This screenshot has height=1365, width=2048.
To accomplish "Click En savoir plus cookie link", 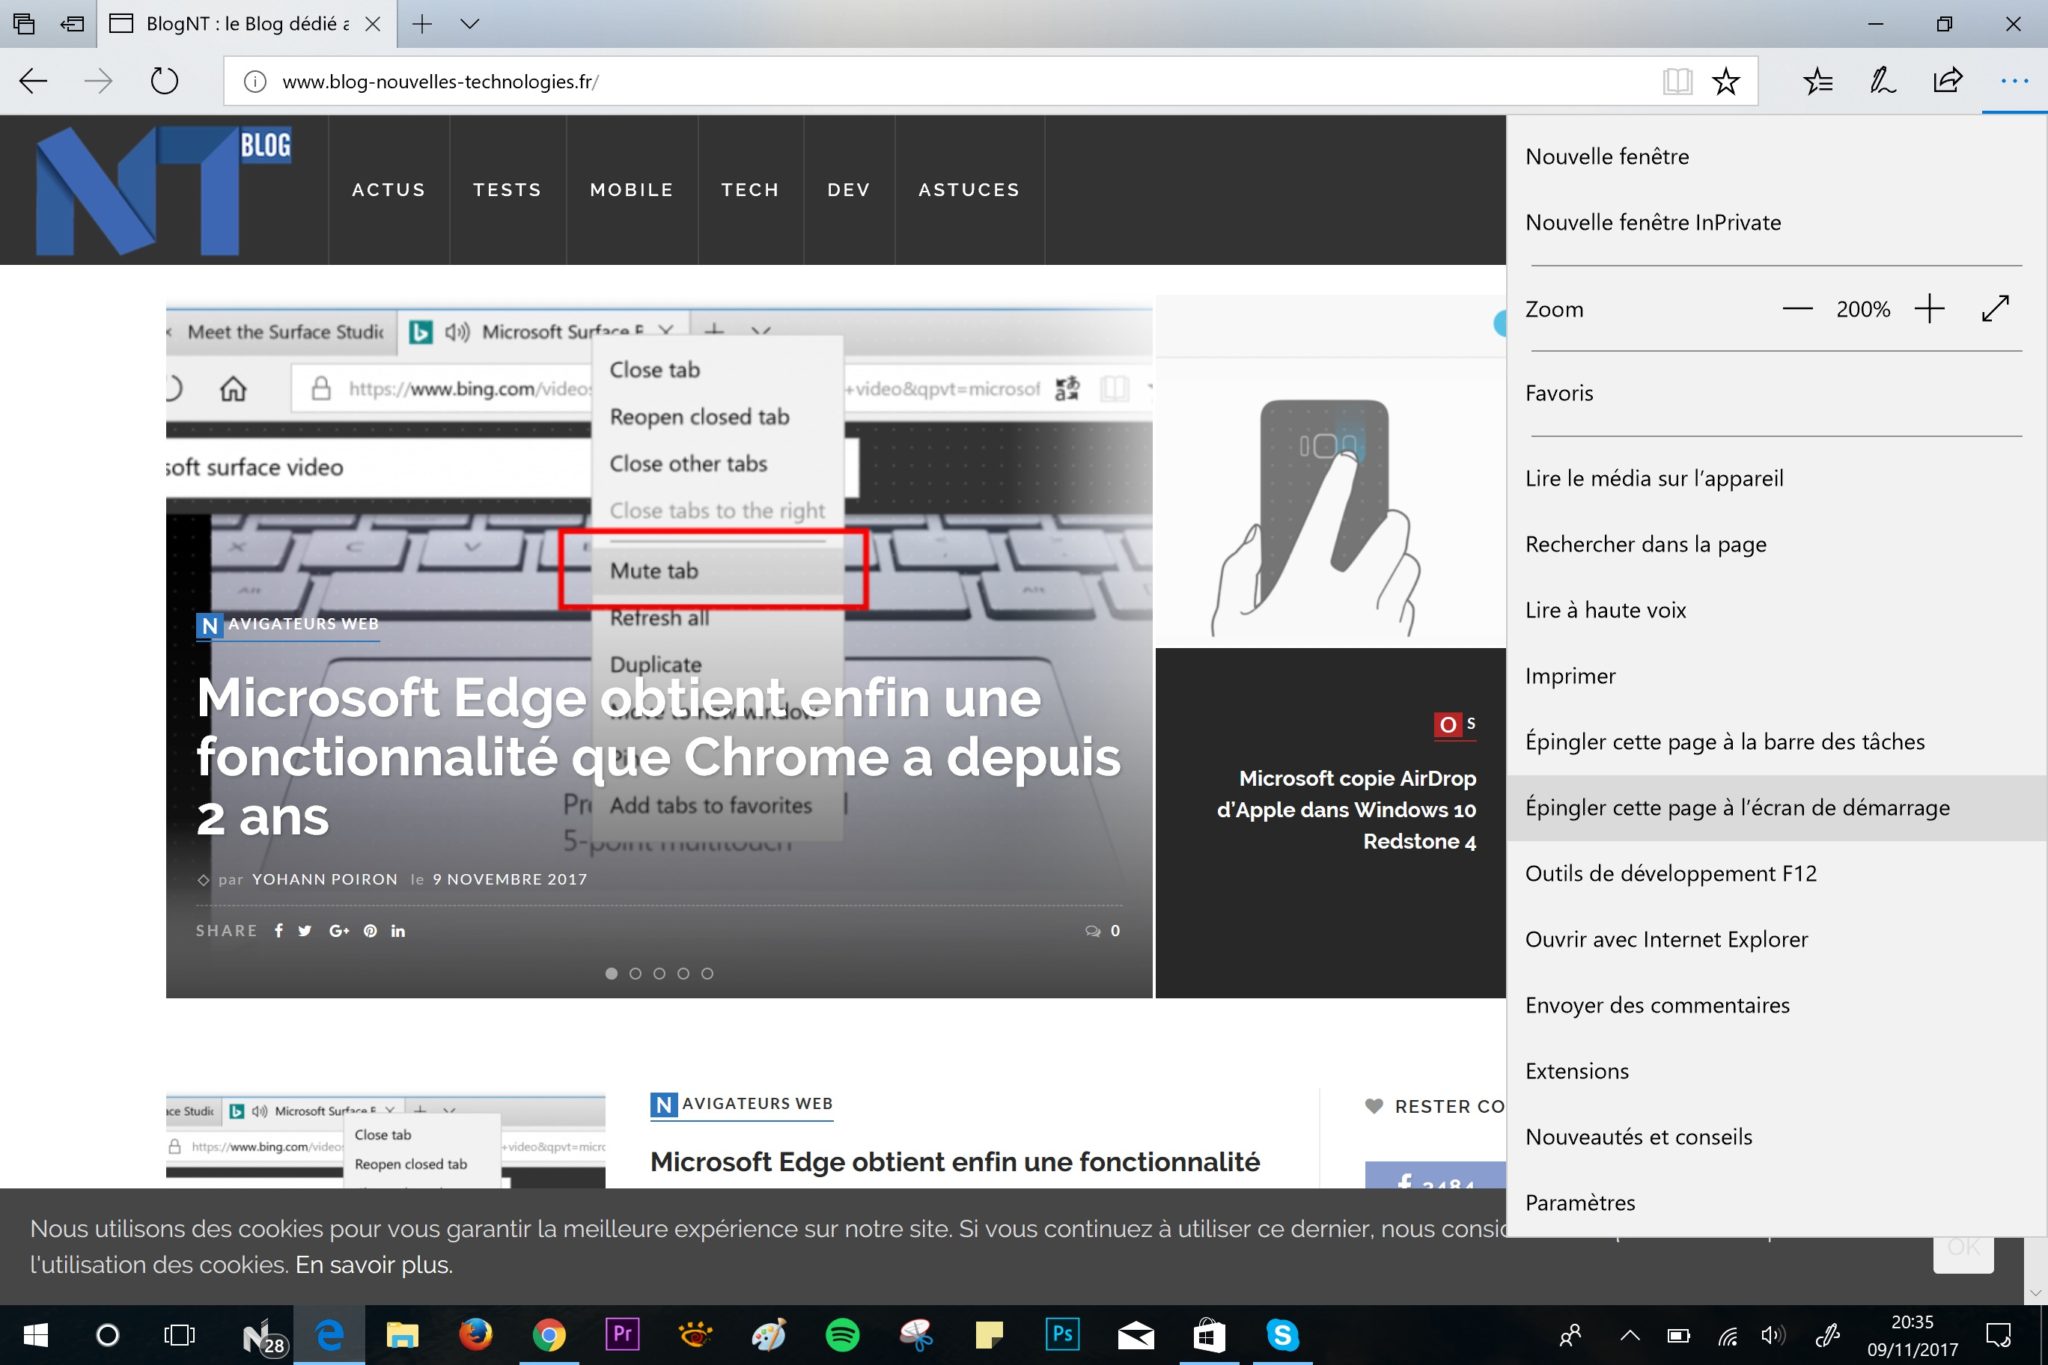I will pos(374,1265).
